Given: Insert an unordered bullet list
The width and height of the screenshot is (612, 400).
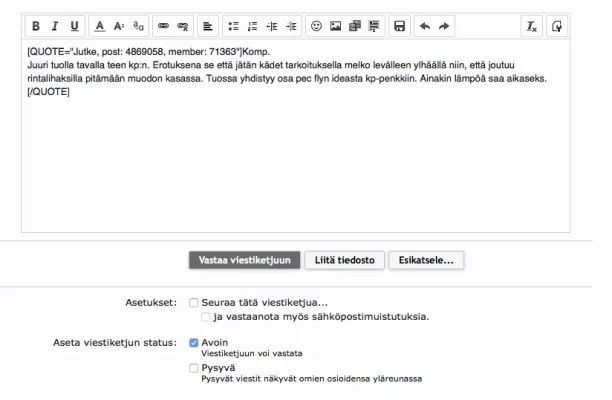Looking at the screenshot, I should point(233,26).
